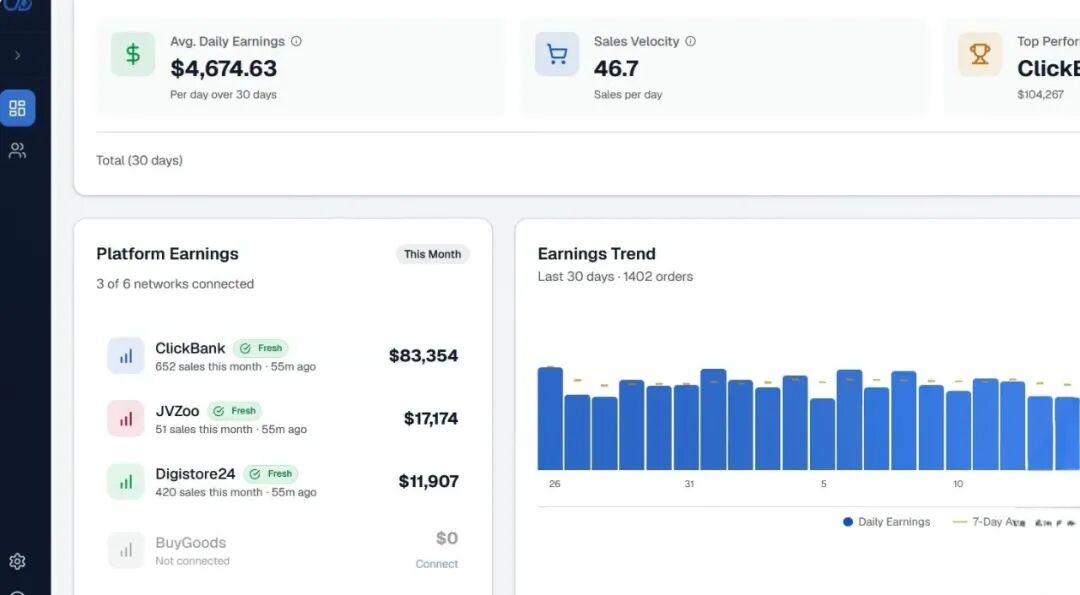Click the Digistore24 bar chart icon
Image resolution: width=1080 pixels, height=595 pixels.
pos(126,481)
